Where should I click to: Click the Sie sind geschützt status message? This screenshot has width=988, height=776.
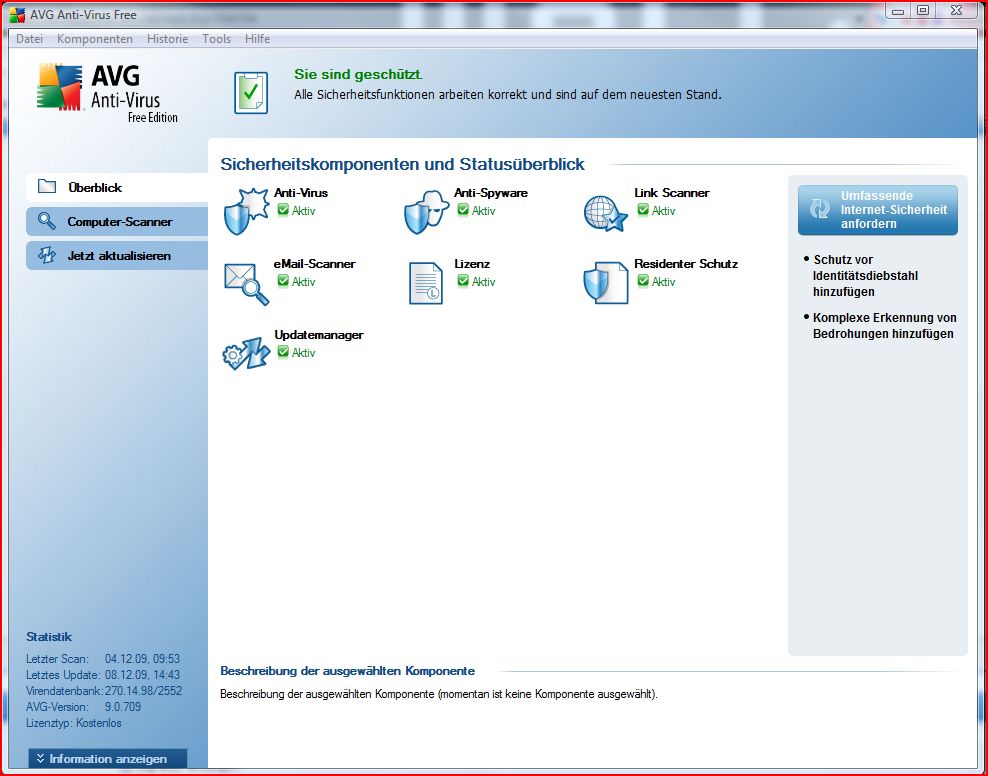click(358, 74)
